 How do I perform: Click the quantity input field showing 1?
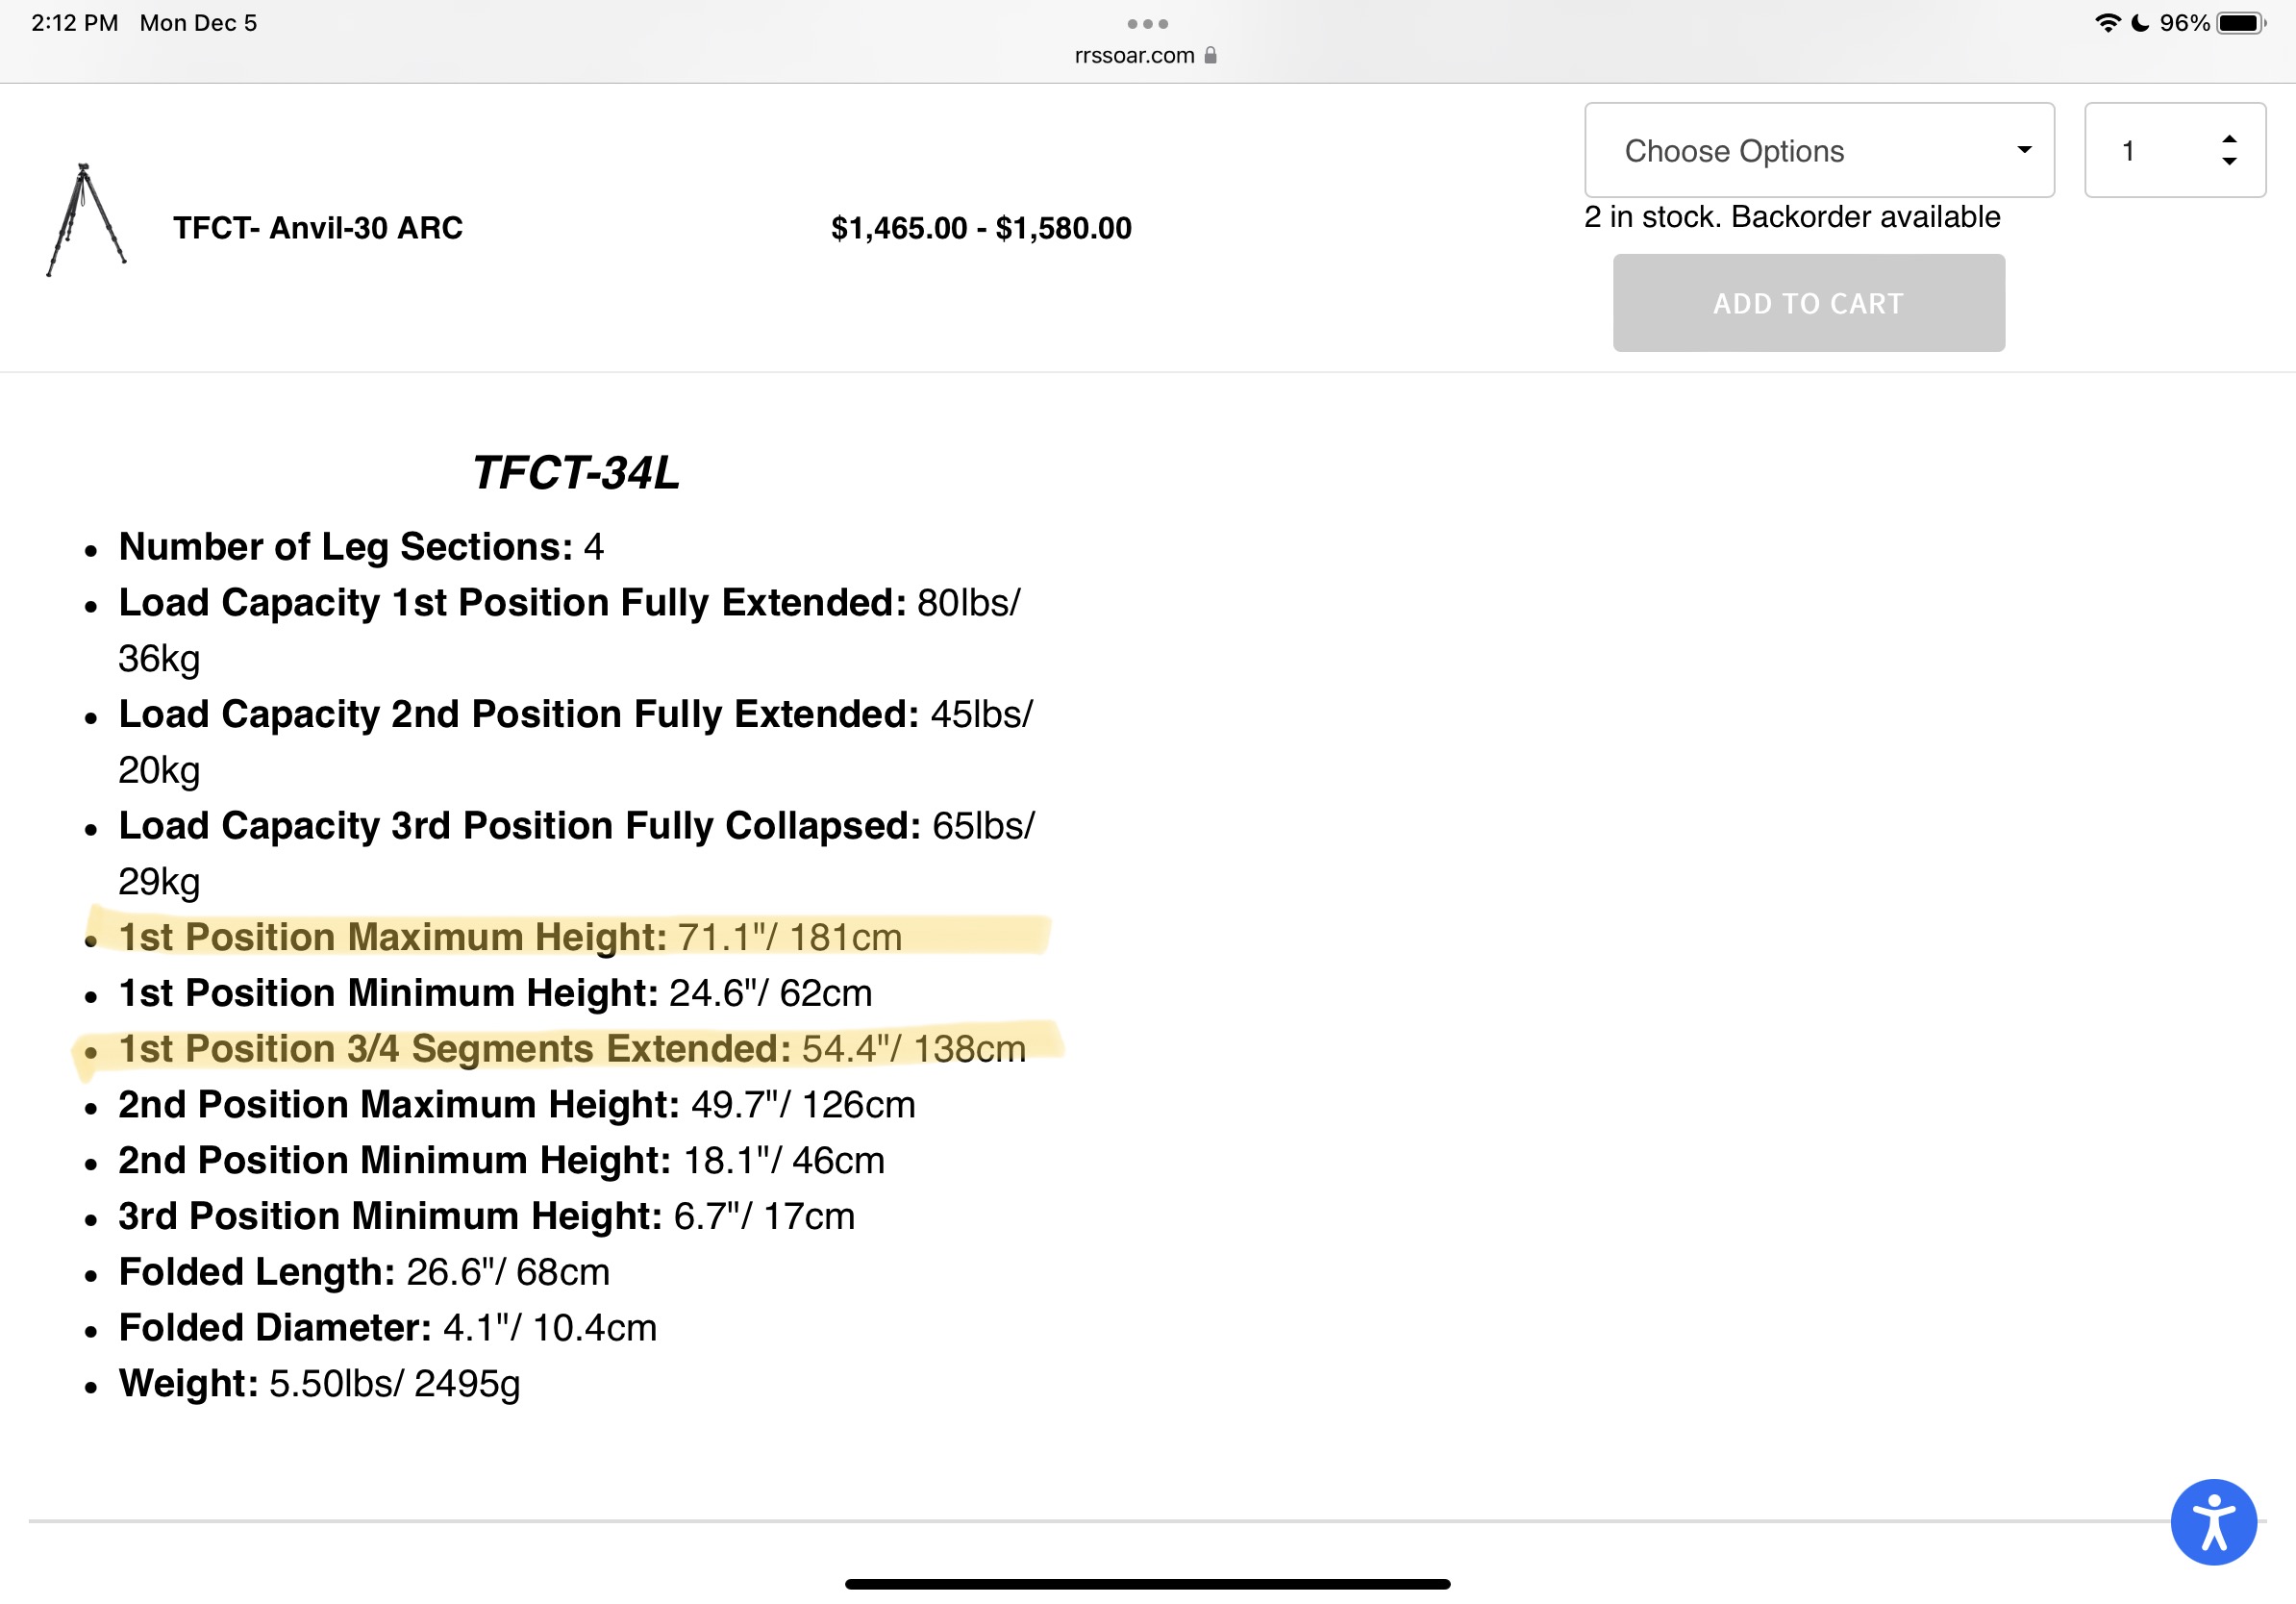[2174, 150]
